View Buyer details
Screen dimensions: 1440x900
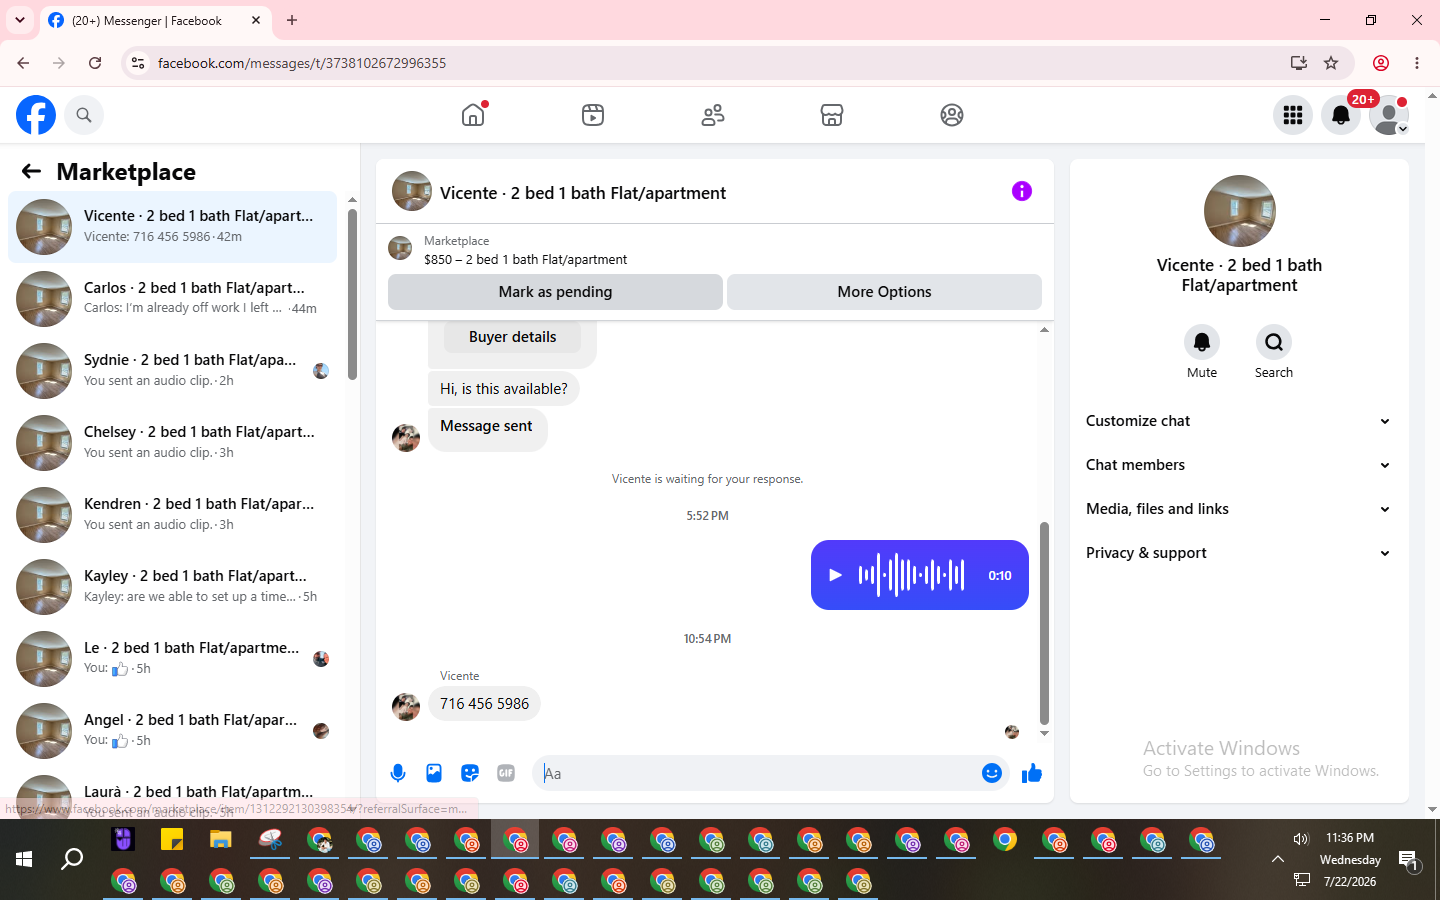513,337
